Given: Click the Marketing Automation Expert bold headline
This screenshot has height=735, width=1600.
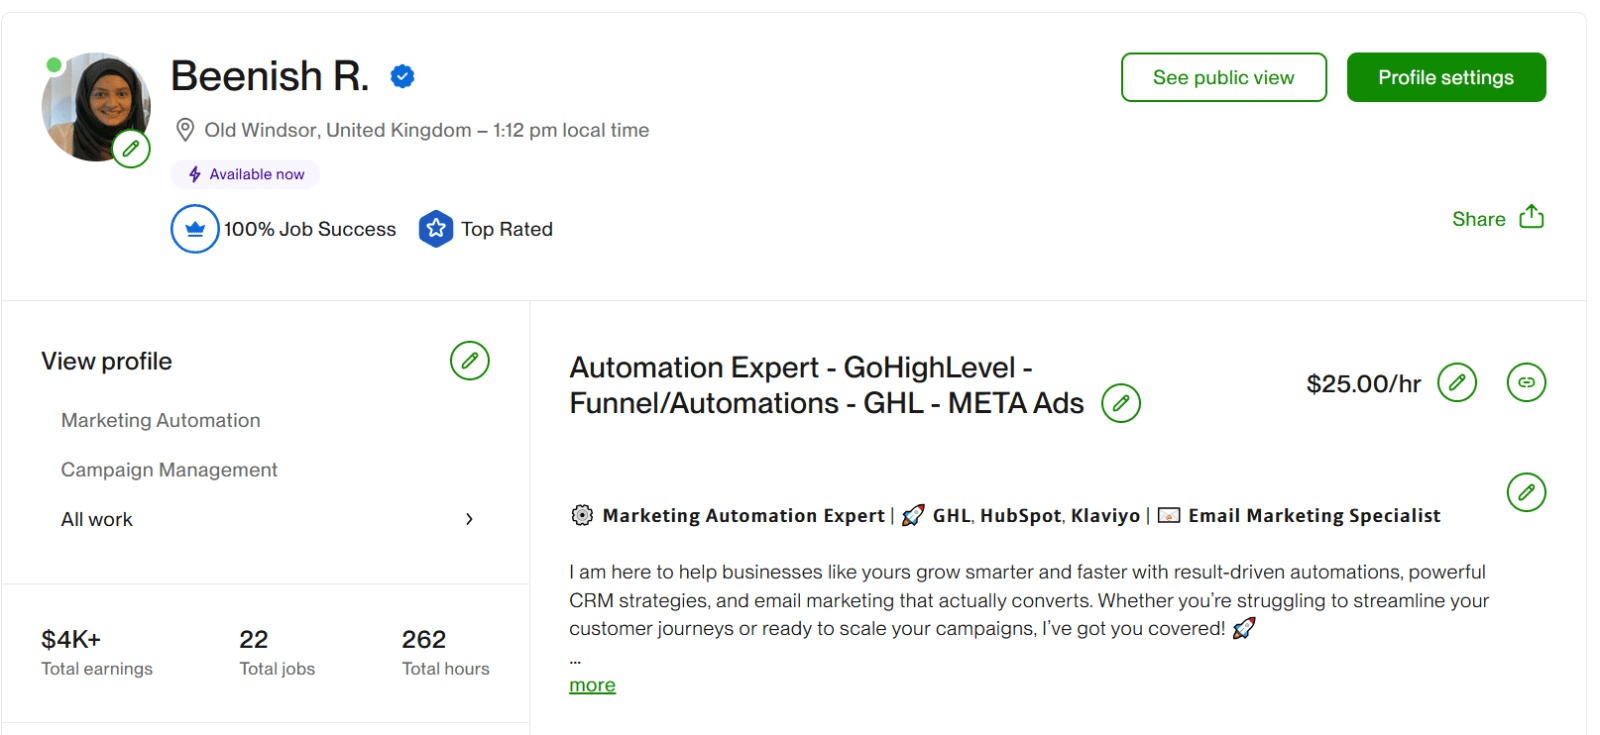Looking at the screenshot, I should coord(744,515).
